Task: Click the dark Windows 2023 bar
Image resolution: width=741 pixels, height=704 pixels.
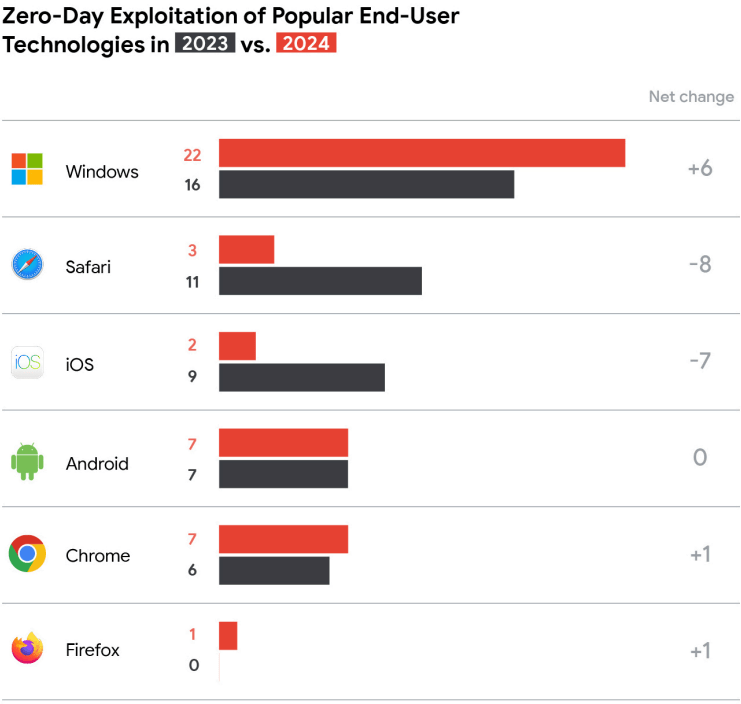Action: [x=367, y=184]
